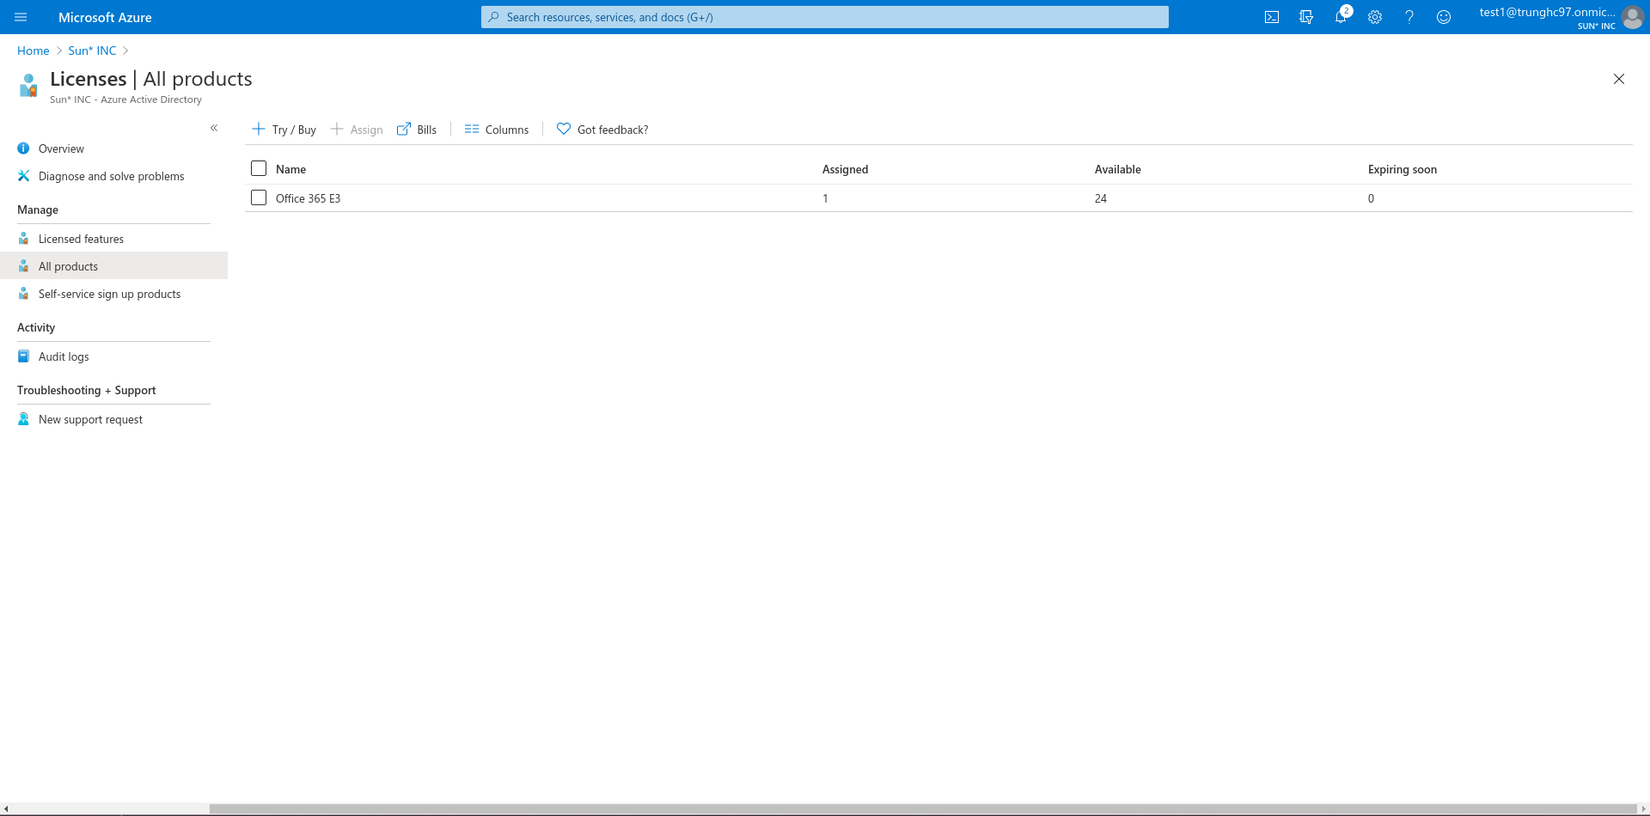Screen dimensions: 1650x816
Task: Open the Overview menu item
Action: coord(61,149)
